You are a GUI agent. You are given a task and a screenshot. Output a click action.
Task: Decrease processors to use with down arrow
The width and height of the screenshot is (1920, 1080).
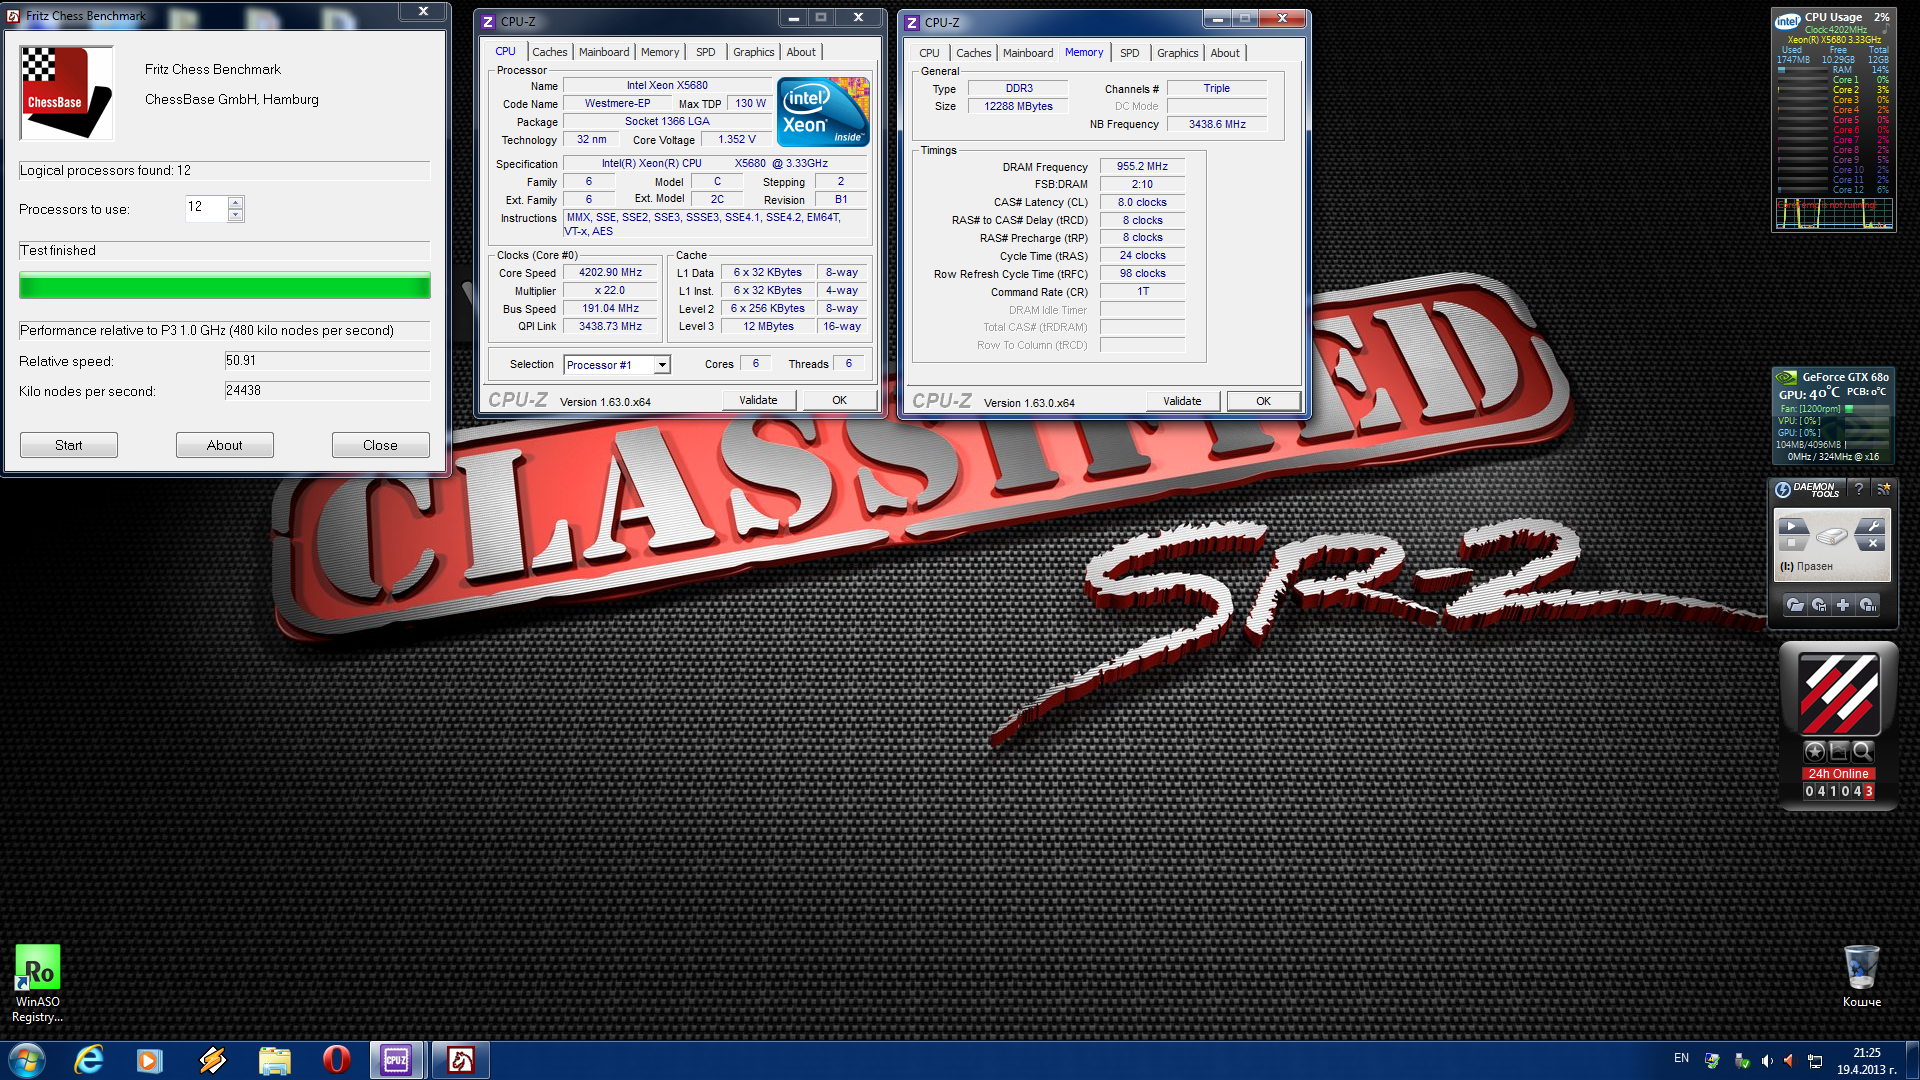(x=236, y=215)
